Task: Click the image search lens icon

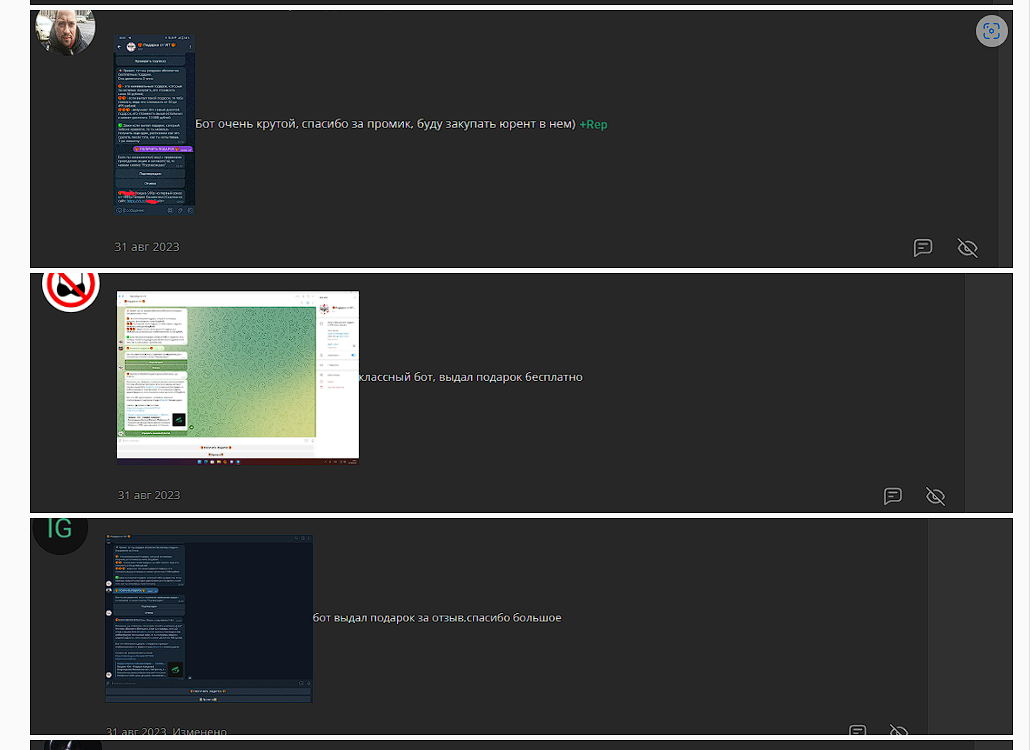Action: (991, 31)
